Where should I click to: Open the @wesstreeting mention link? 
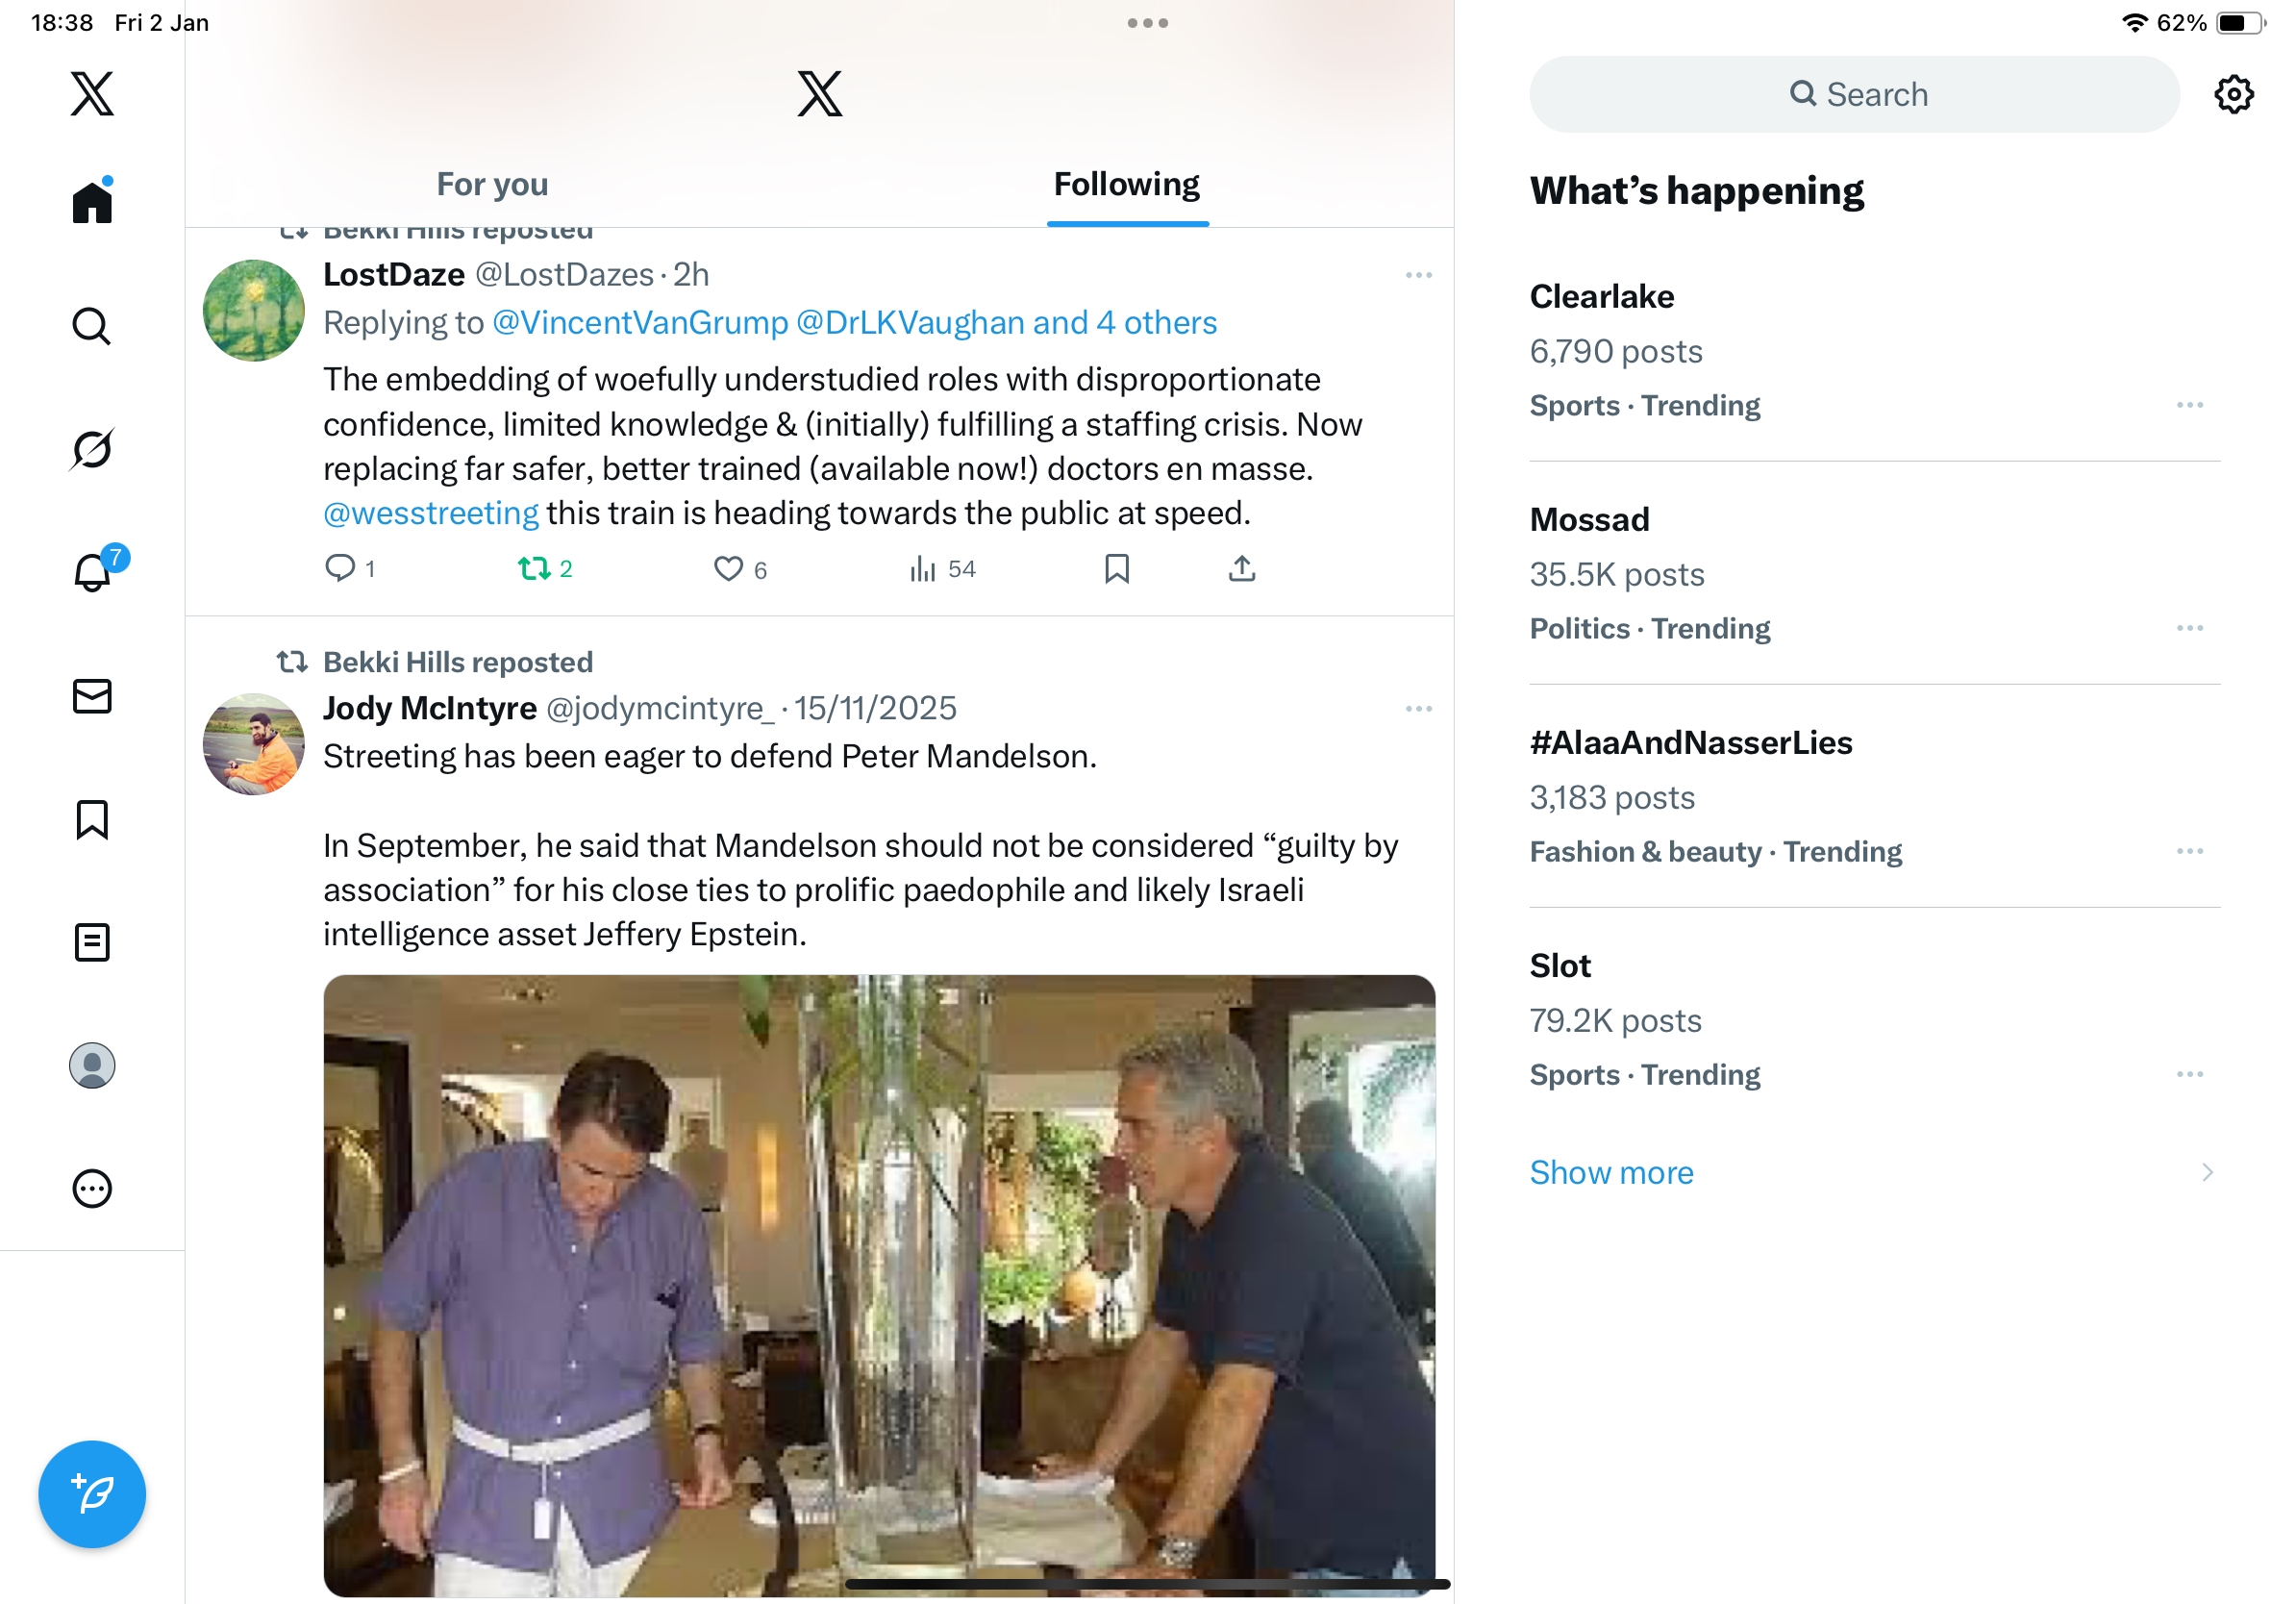point(431,513)
